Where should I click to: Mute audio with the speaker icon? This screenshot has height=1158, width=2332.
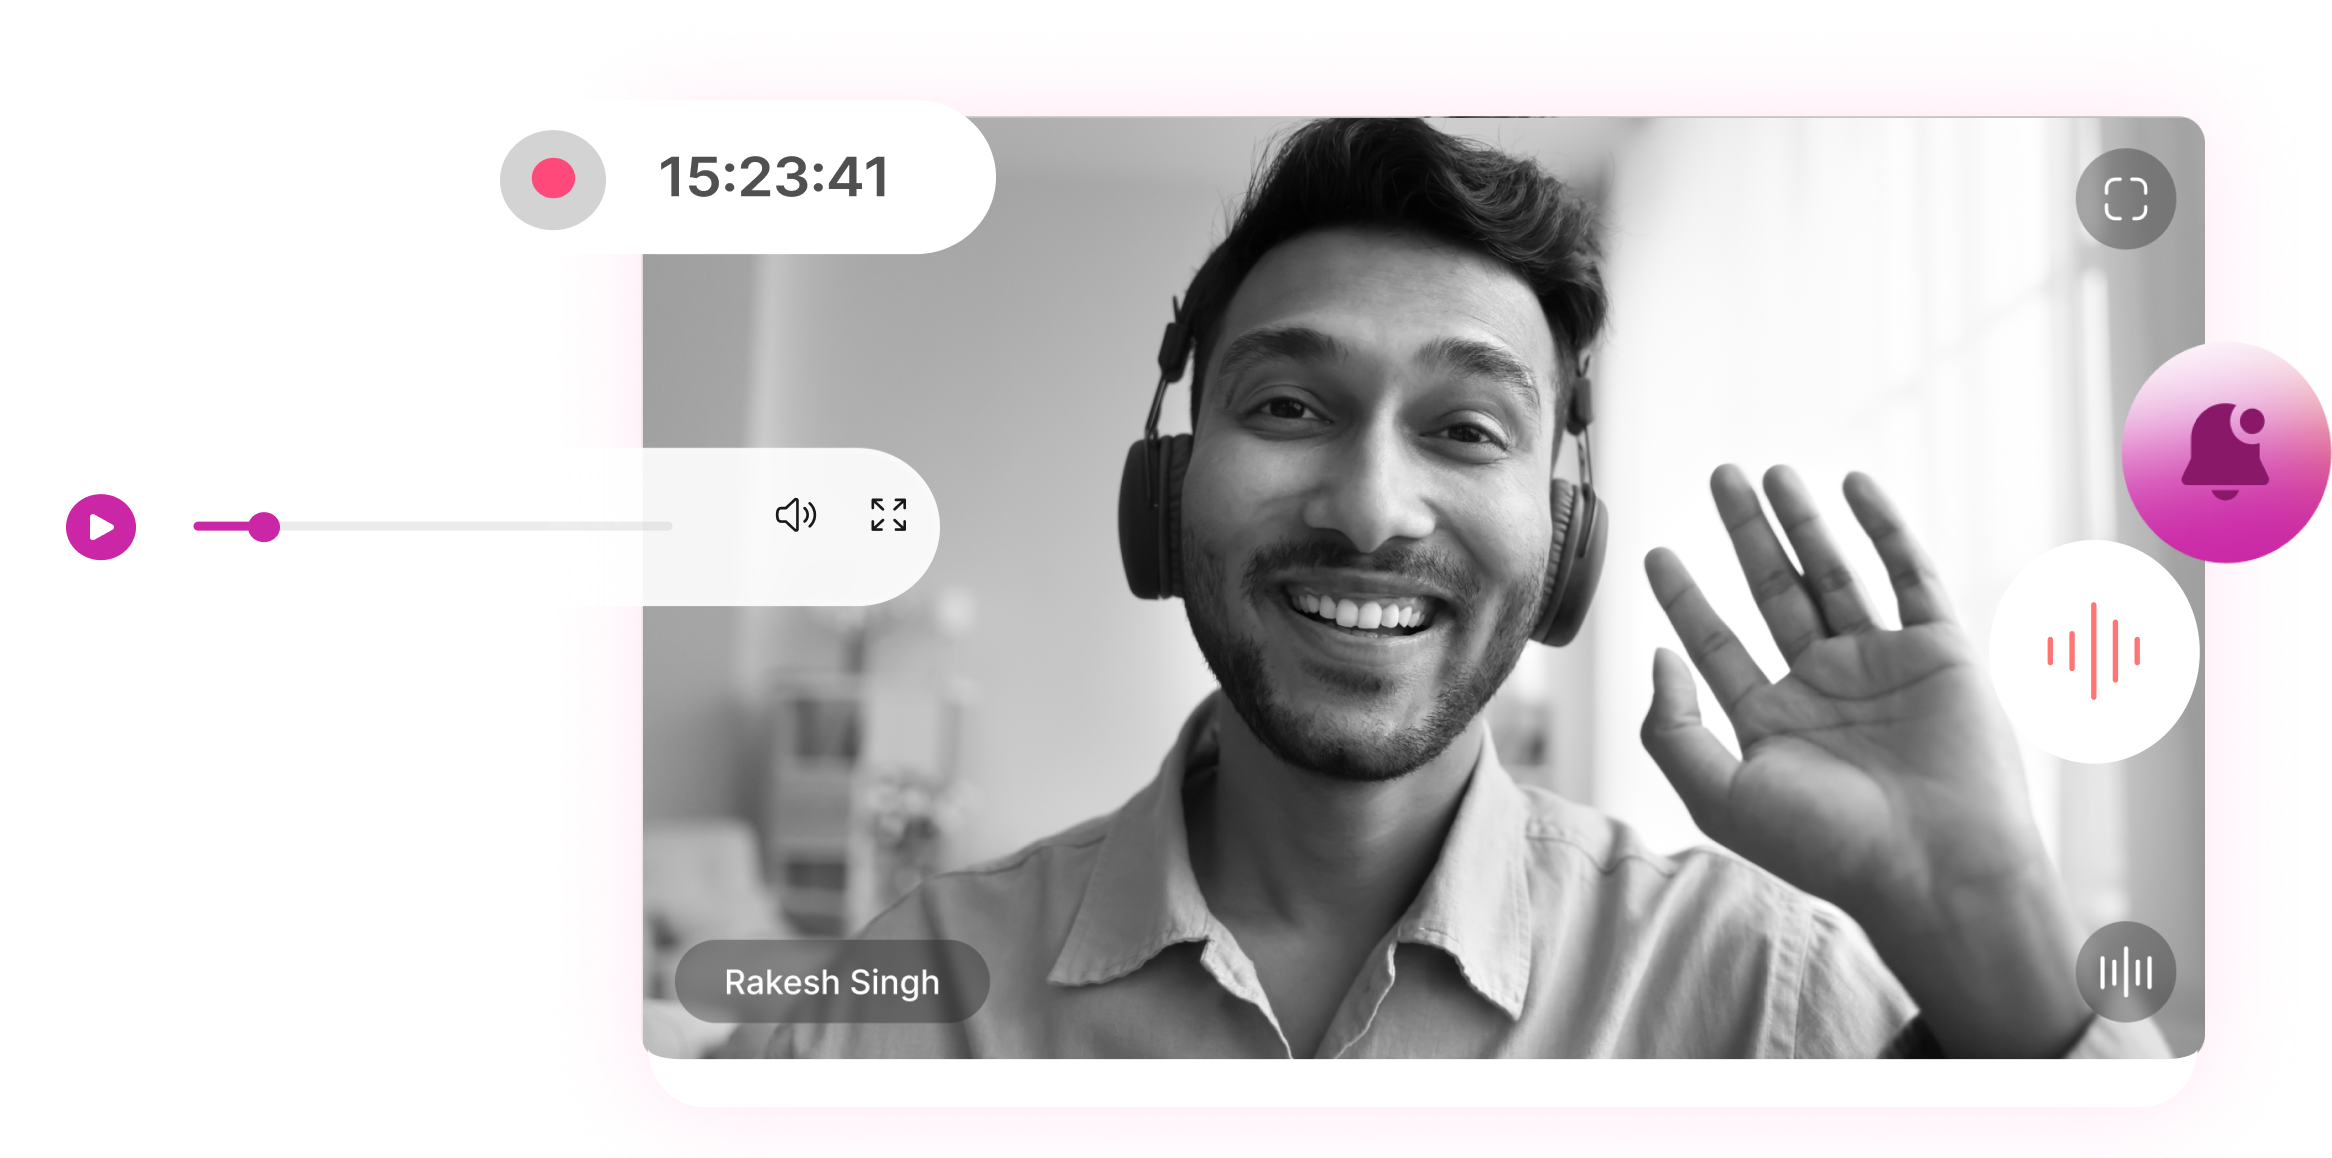coord(796,515)
